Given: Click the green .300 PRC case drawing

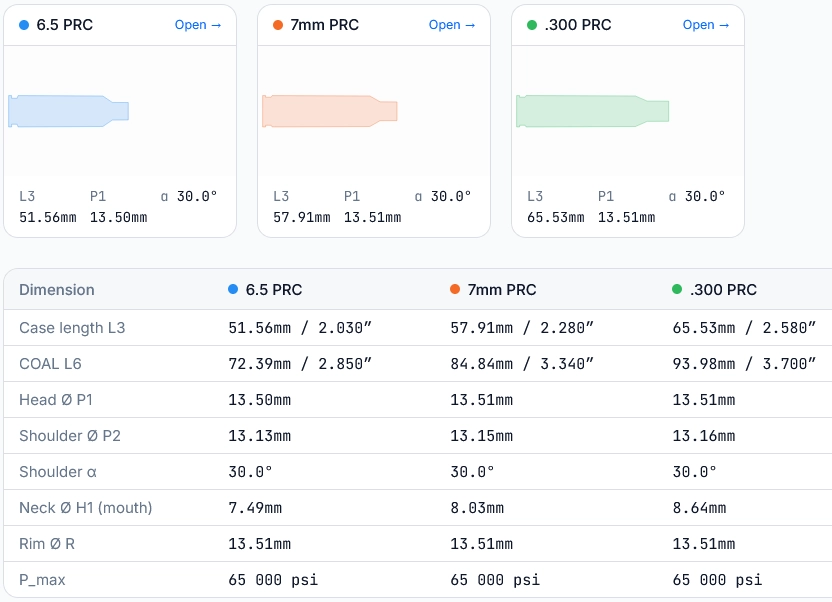Looking at the screenshot, I should (592, 111).
